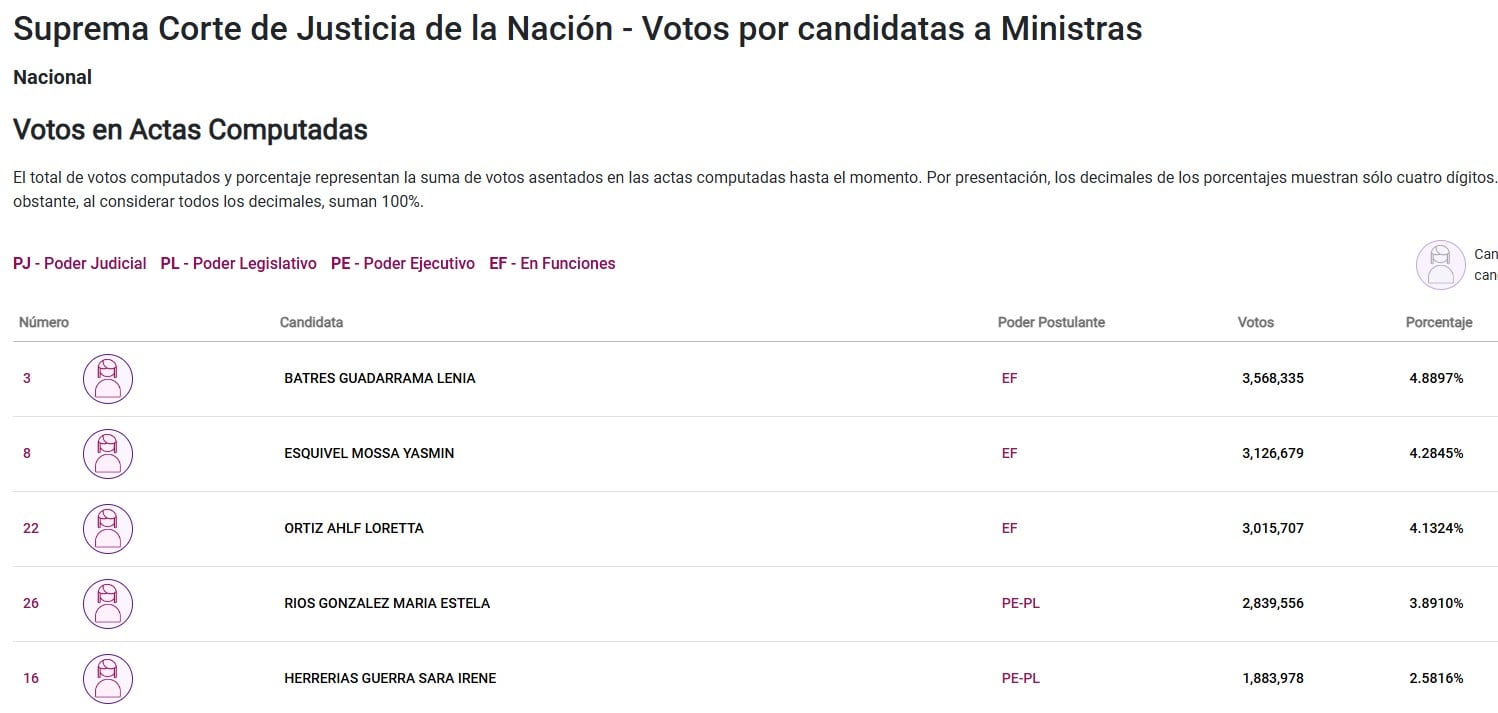This screenshot has width=1498, height=713.
Task: Click the PE-PL tag for Rios Gonzalez
Action: 1020,604
